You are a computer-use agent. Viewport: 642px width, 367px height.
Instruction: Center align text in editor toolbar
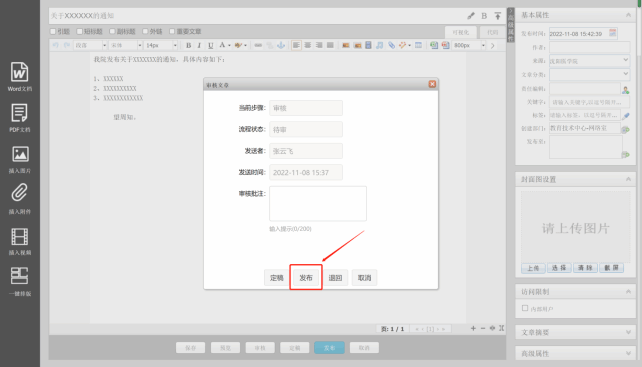[307, 45]
